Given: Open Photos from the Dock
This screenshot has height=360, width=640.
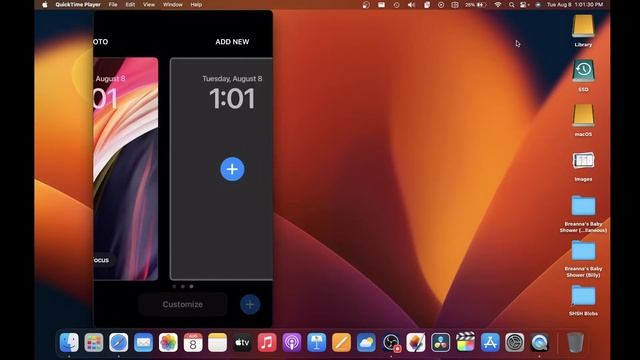Looking at the screenshot, I should pos(168,342).
